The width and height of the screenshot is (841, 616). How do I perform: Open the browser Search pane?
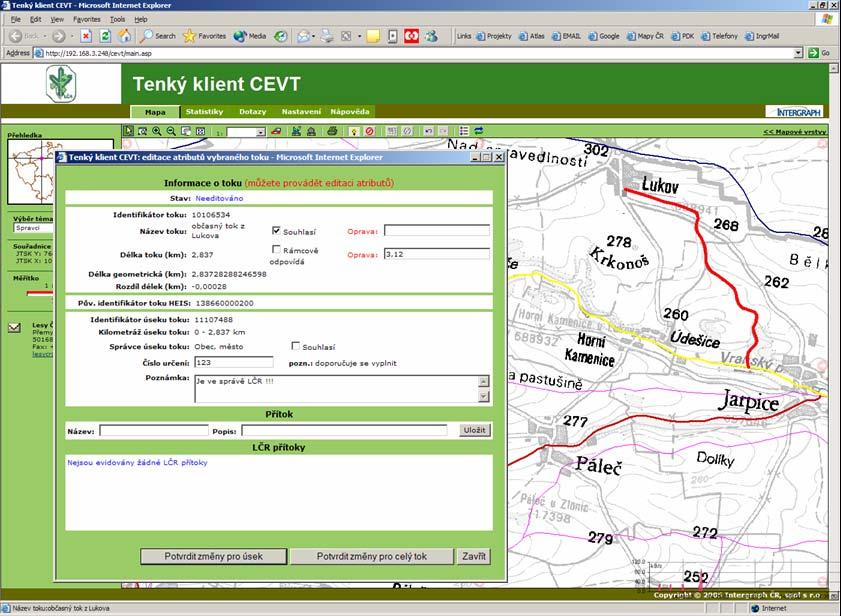pos(158,36)
